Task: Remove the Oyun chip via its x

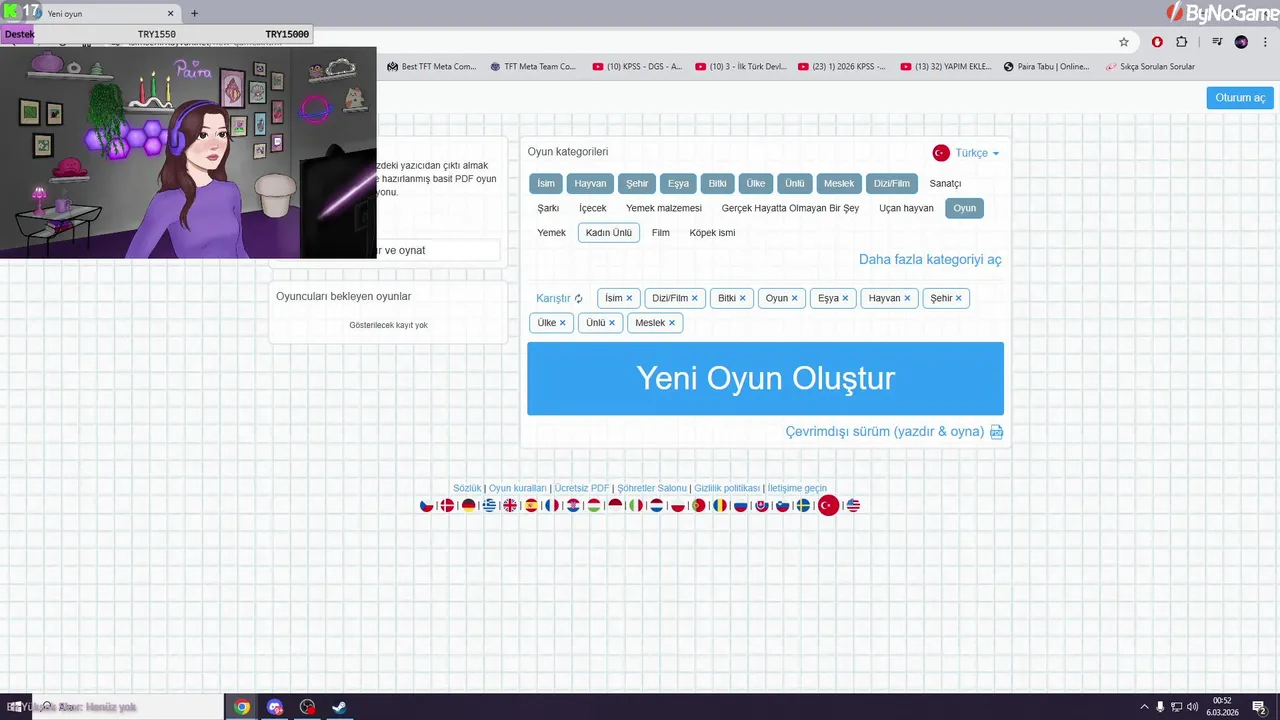Action: pyautogui.click(x=795, y=298)
